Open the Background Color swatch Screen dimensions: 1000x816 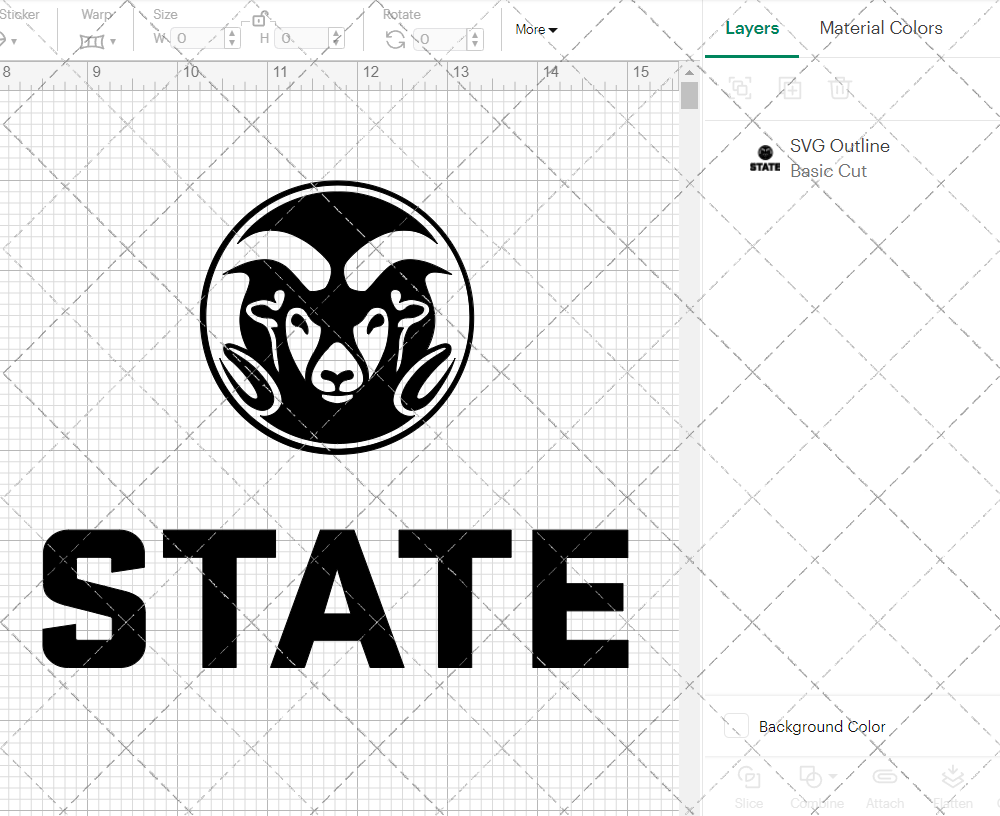(x=736, y=726)
